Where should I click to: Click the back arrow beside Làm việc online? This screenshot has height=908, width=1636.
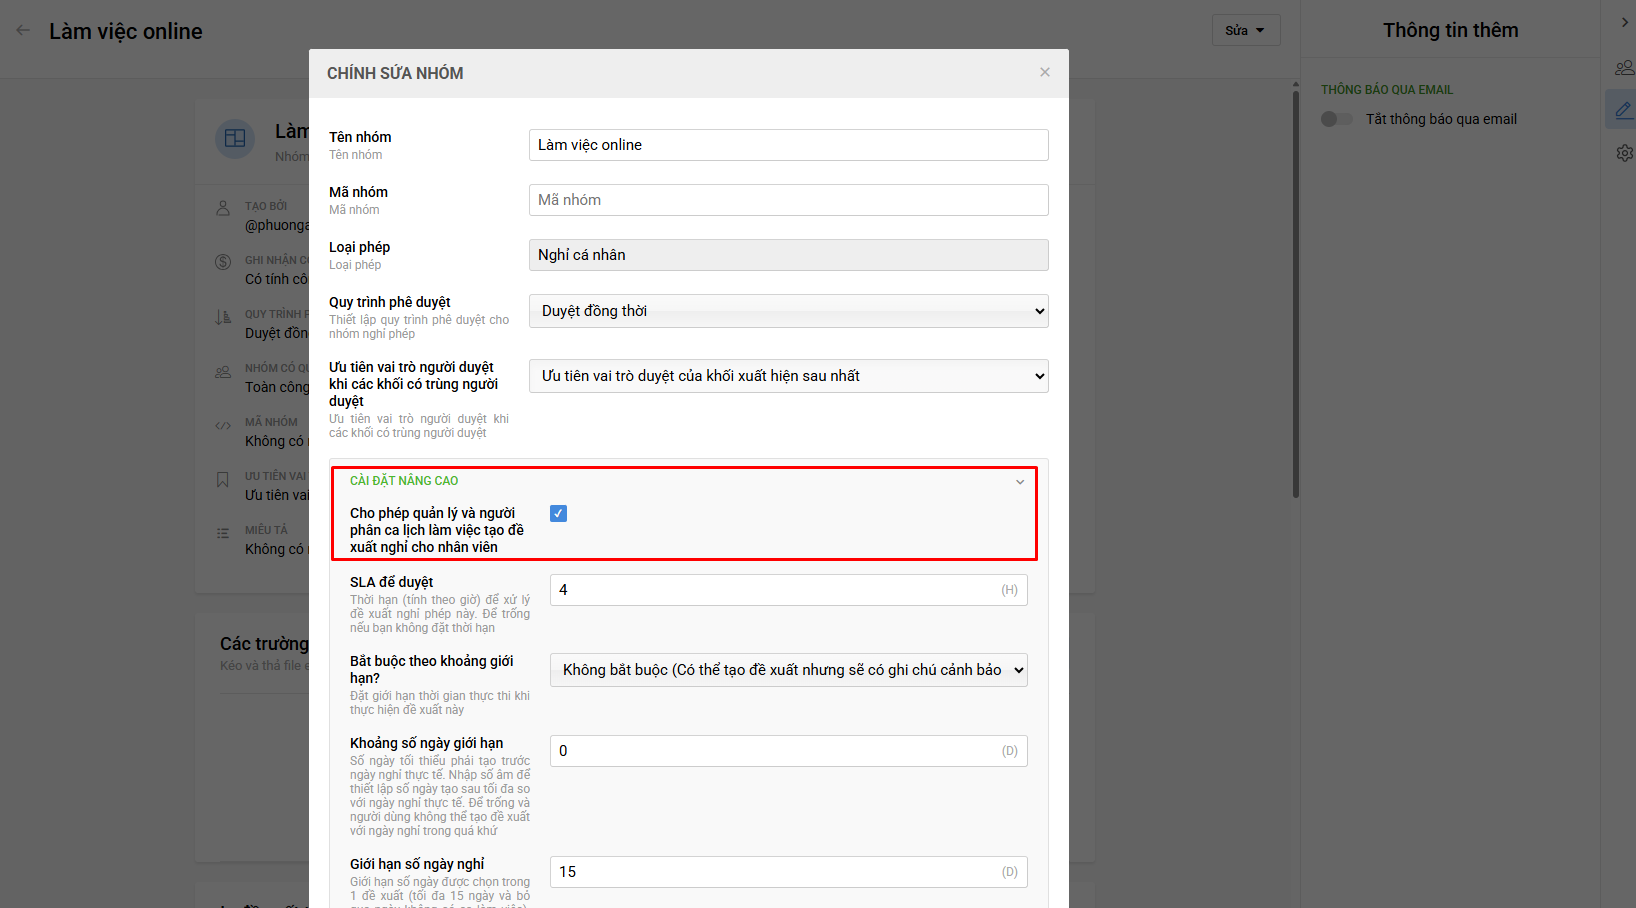click(x=23, y=31)
